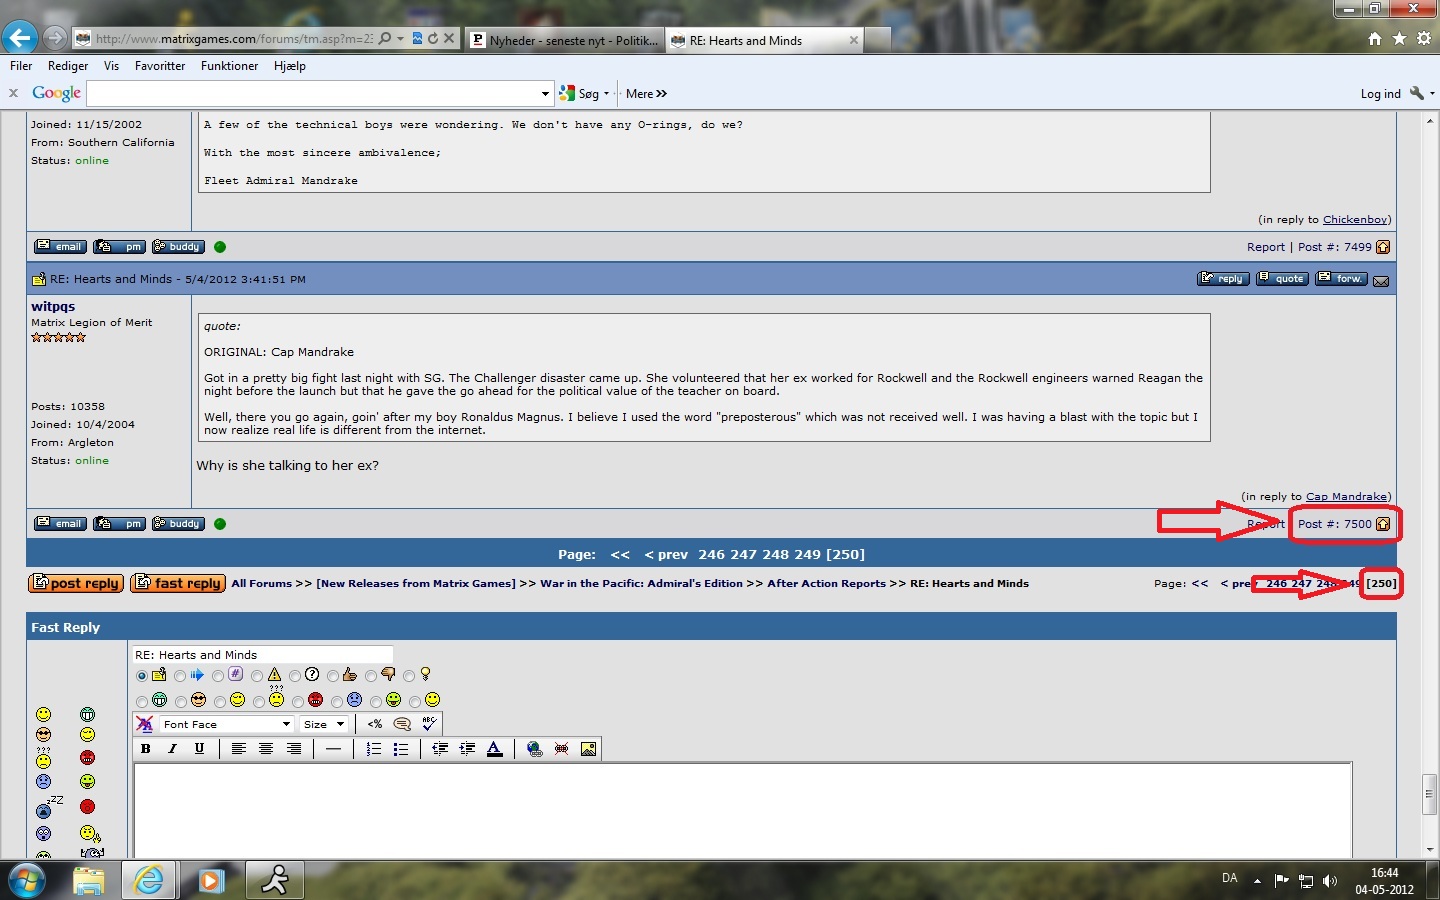Refresh the page in address bar
The image size is (1440, 900).
(433, 38)
